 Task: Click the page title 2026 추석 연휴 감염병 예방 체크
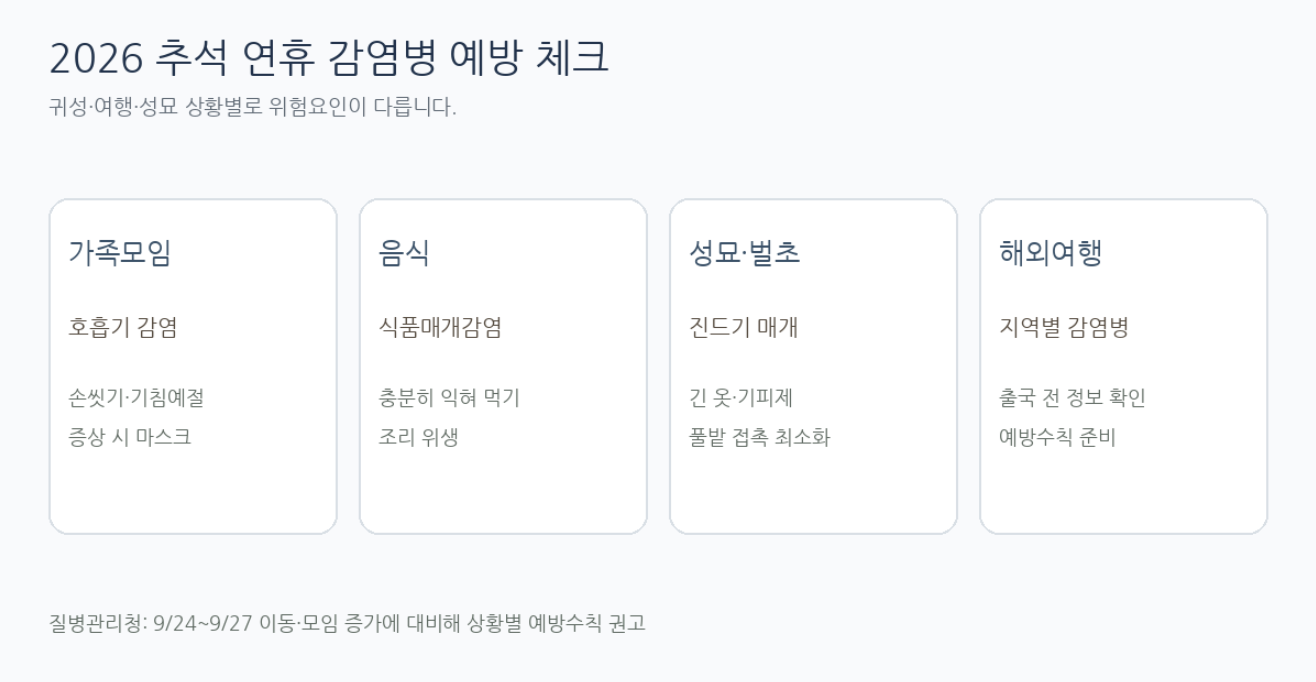(x=328, y=58)
